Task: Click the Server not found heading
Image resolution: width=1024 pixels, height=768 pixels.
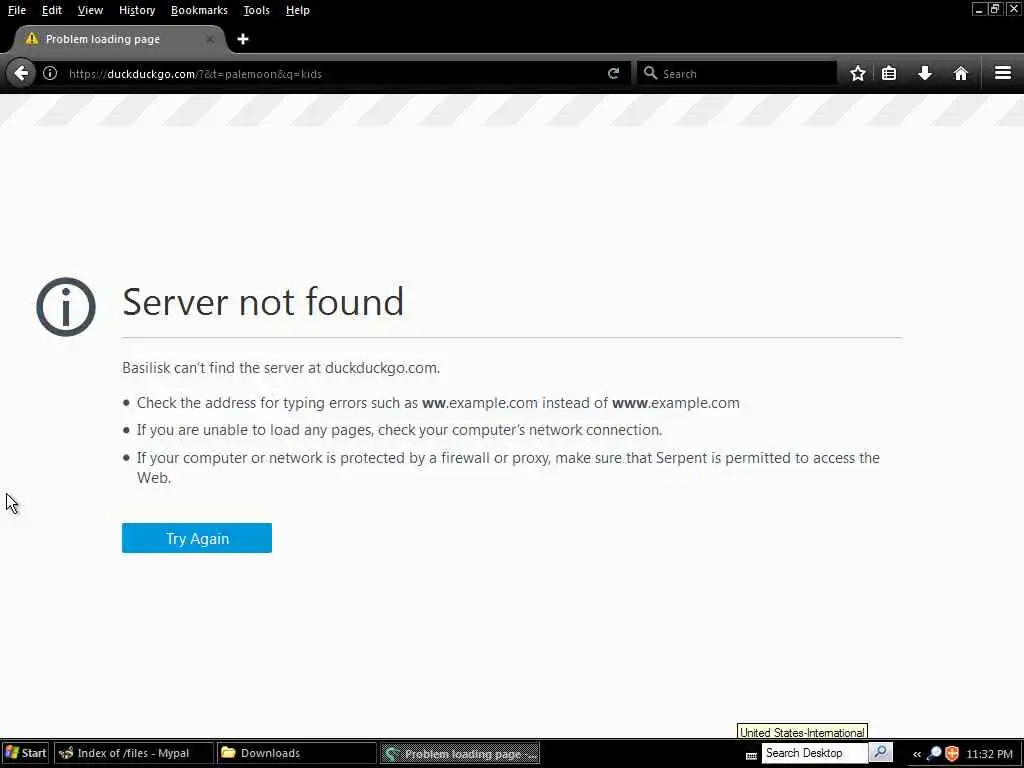Action: click(263, 302)
